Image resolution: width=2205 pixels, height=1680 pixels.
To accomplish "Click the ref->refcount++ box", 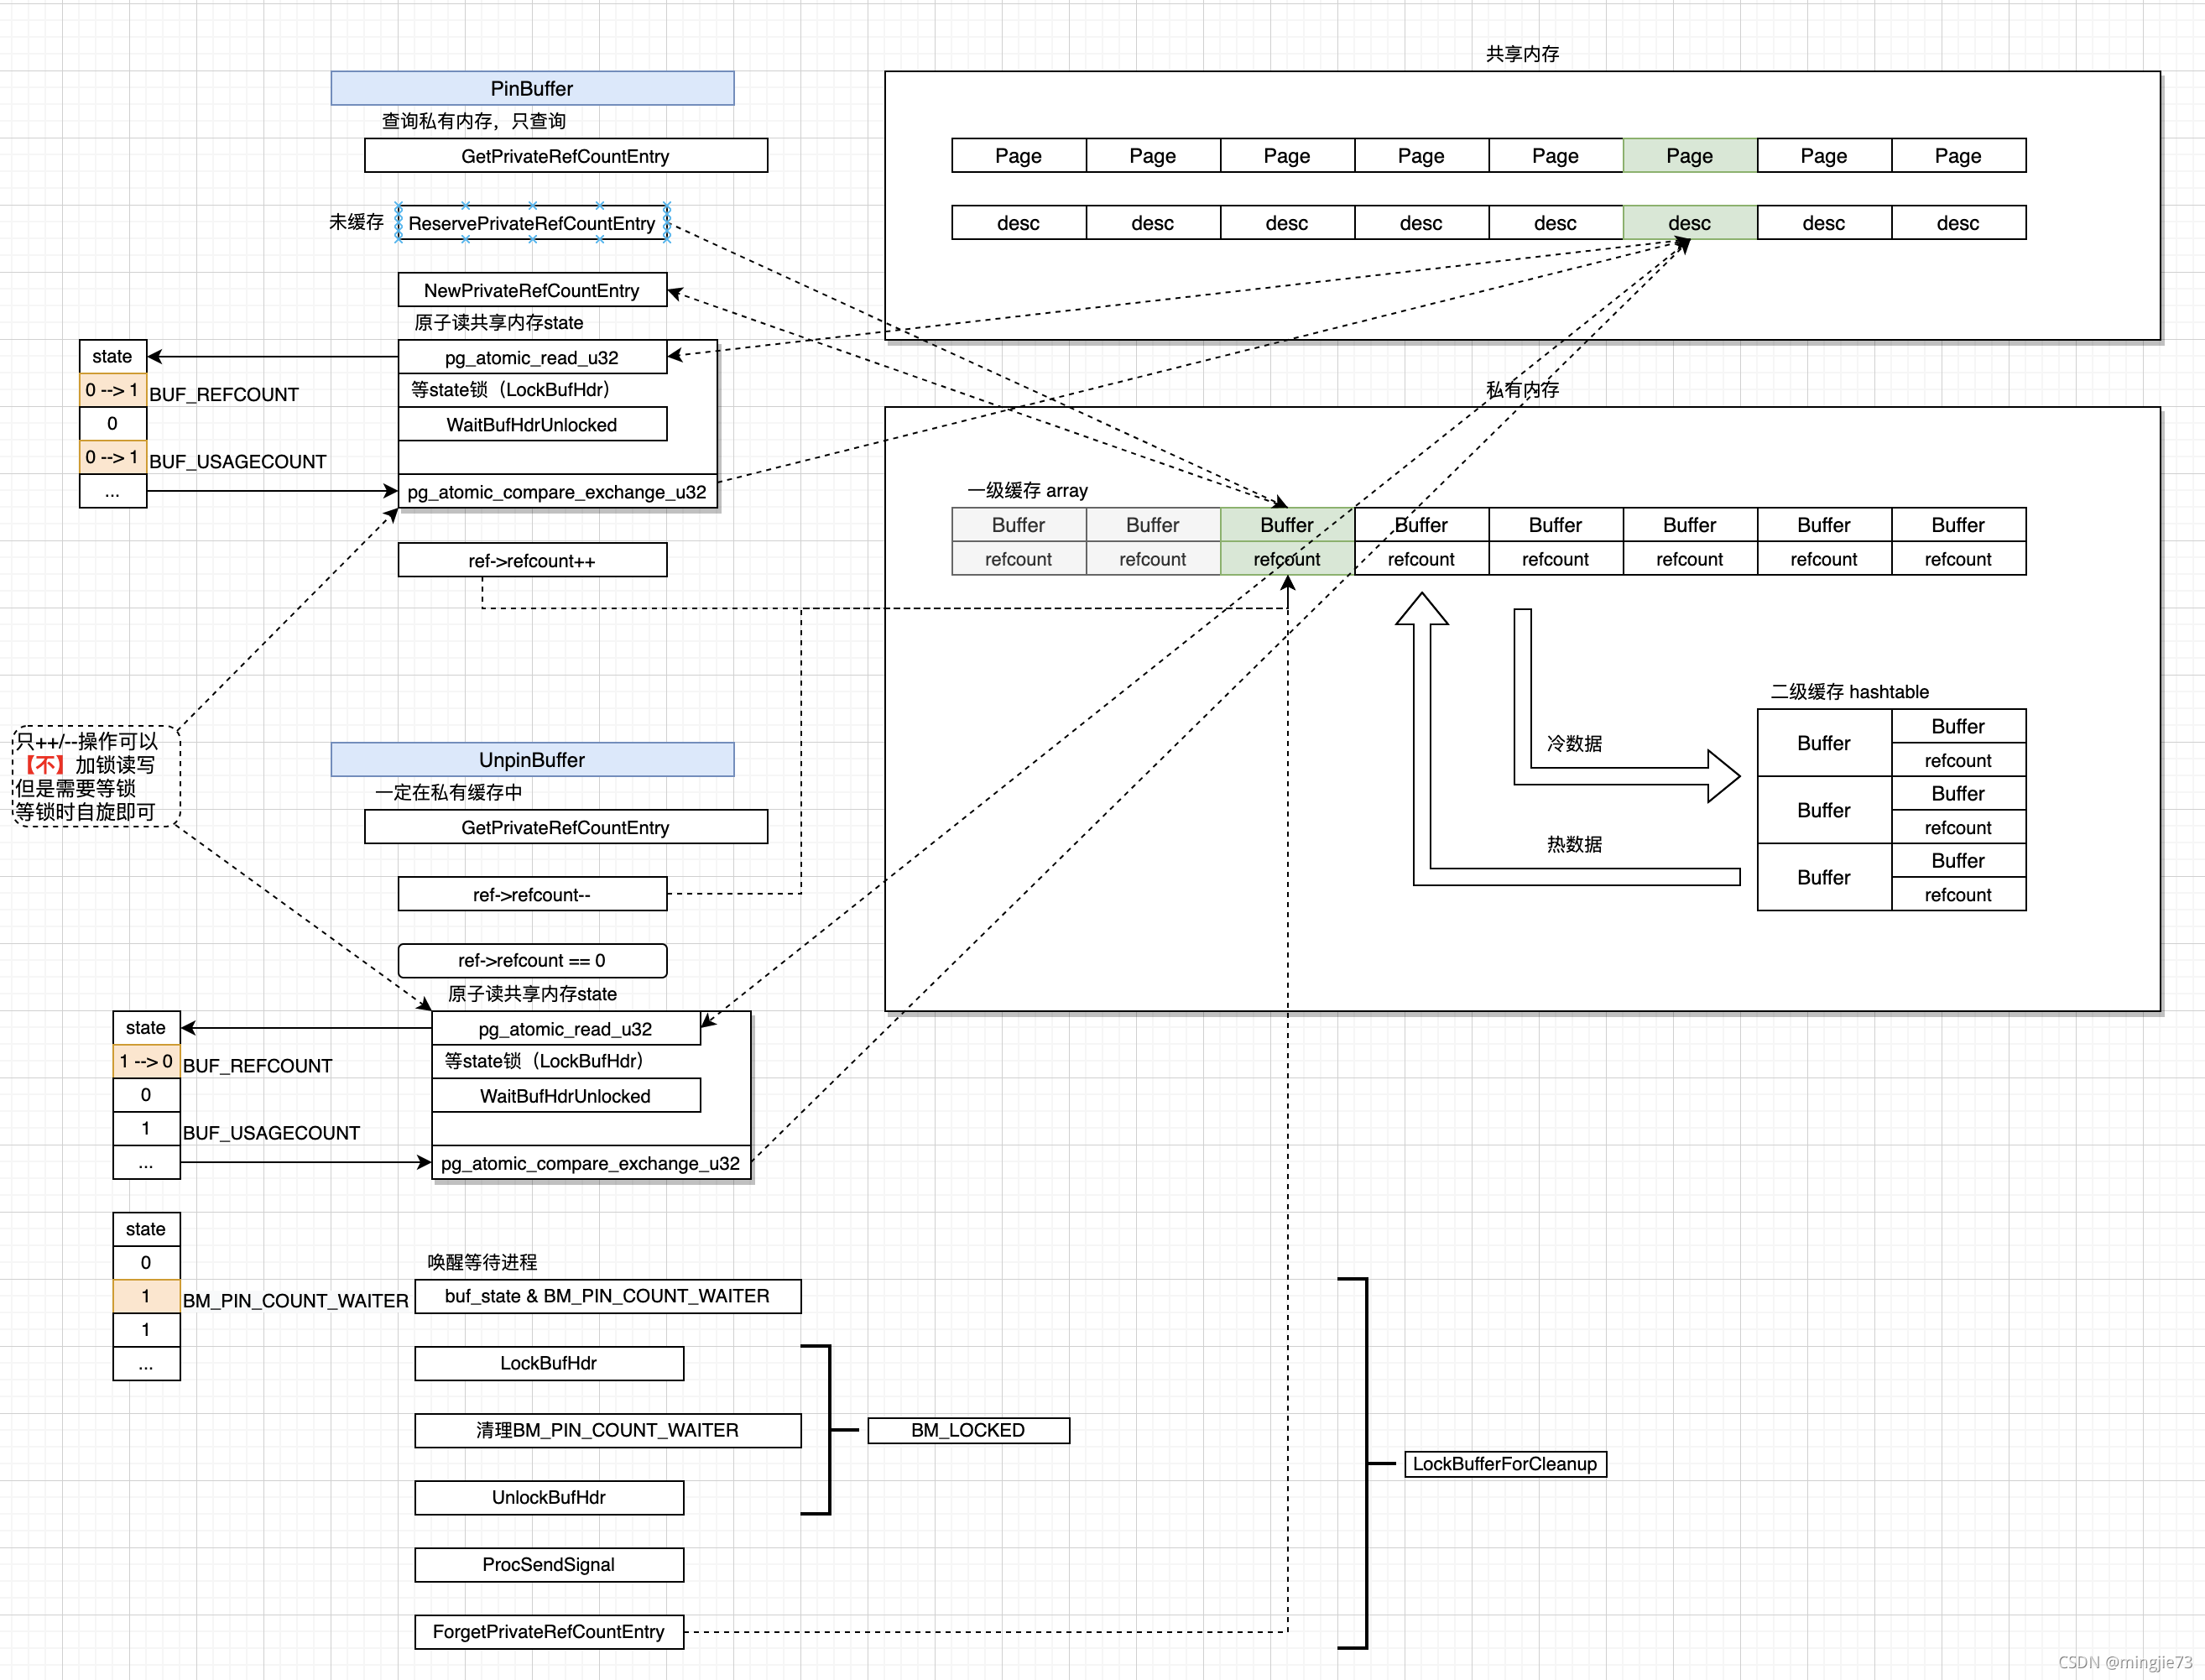I will (x=532, y=560).
